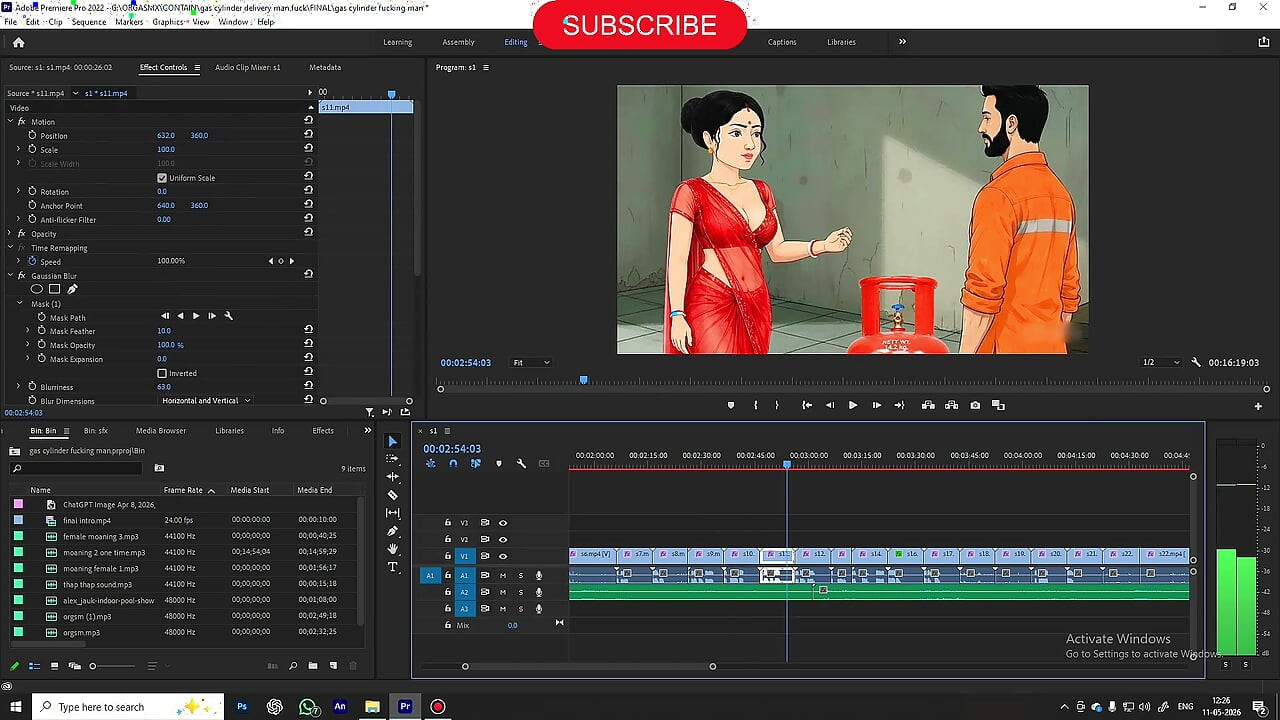The height and width of the screenshot is (720, 1280).
Task: Toggle V1 track eye visibility
Action: 503,556
